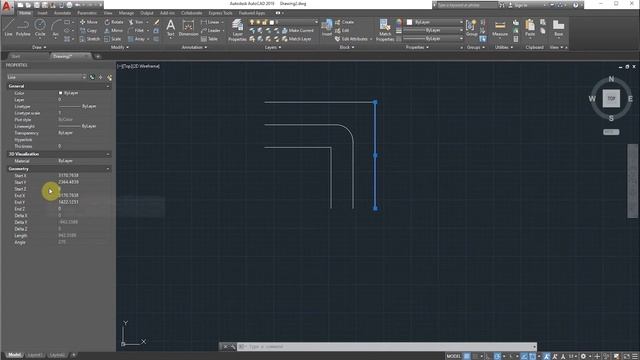Screen dimensions: 640x360
Task: Click the Group tool
Action: point(471,28)
